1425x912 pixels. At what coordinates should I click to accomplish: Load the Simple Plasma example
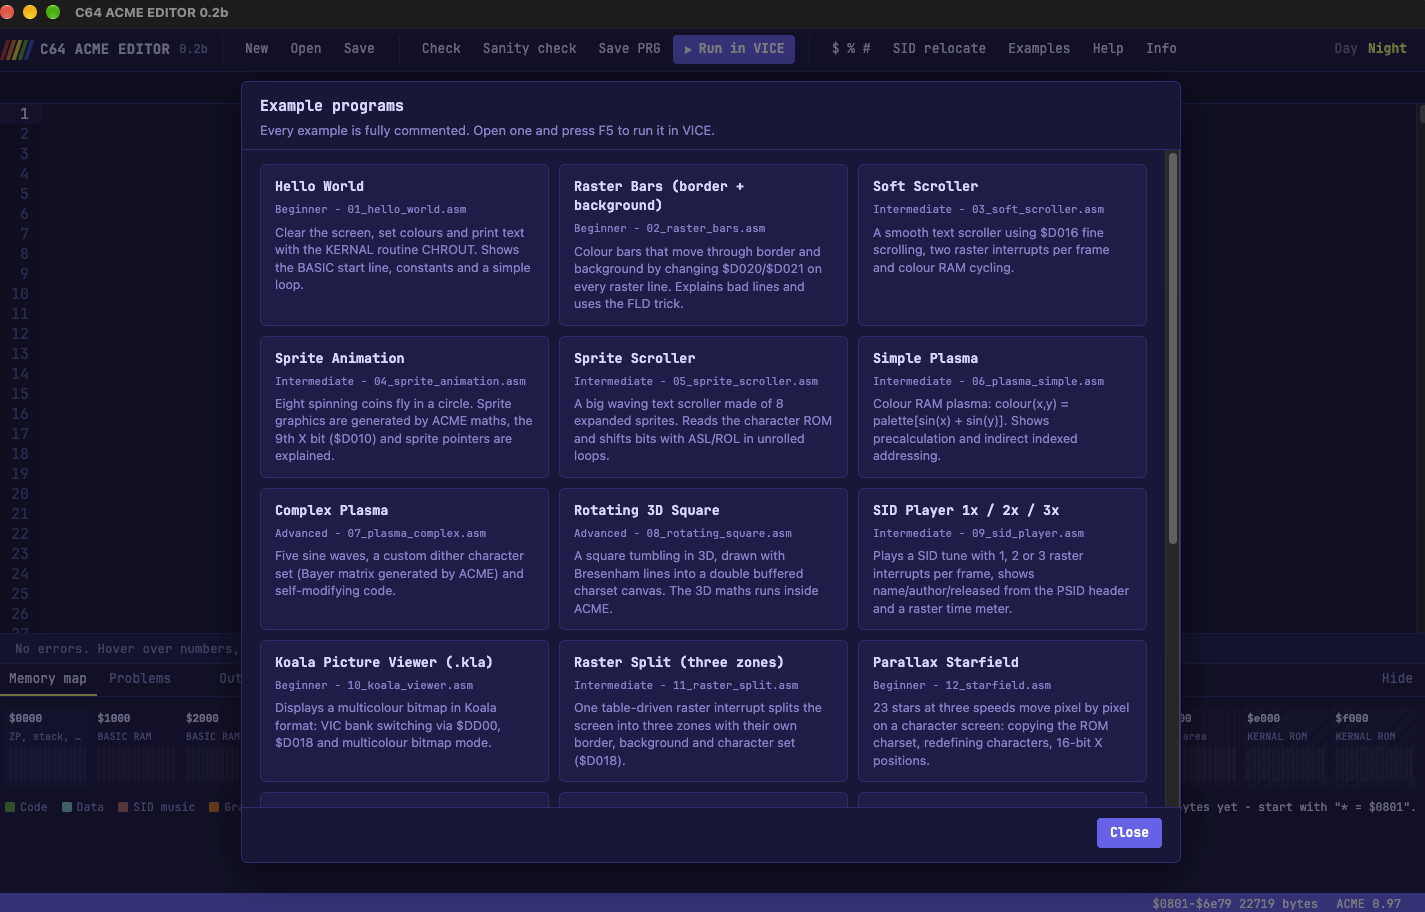coord(1002,407)
